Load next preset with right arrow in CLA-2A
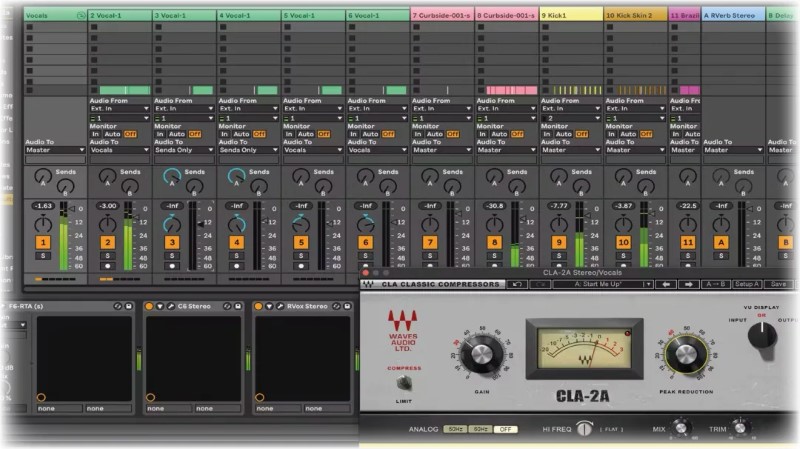 (x=689, y=284)
